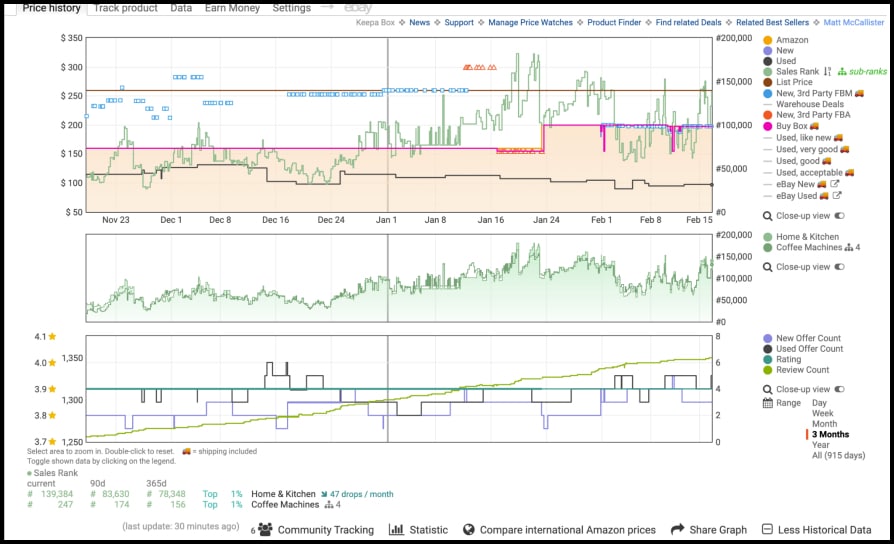Switch to the Price history tab
Image resolution: width=894 pixels, height=544 pixels.
point(51,8)
